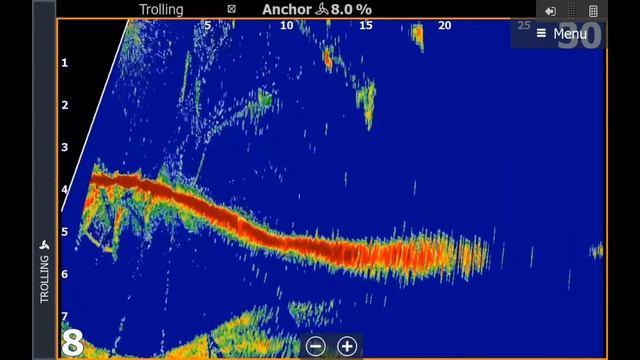The image size is (640, 360).
Task: Zoom in with the plus button
Action: point(347,346)
